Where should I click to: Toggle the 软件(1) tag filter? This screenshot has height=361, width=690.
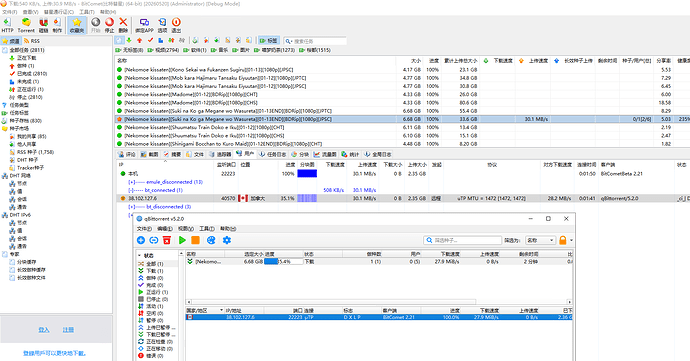(x=195, y=50)
